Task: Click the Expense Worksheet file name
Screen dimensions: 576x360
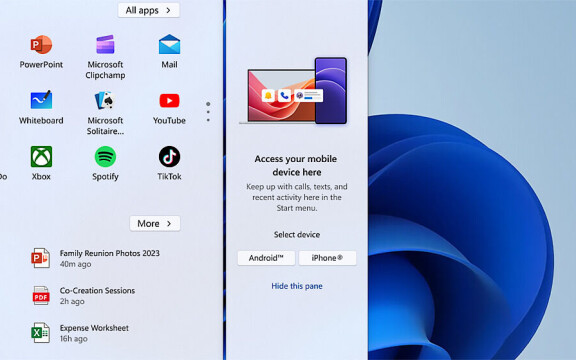Action: click(94, 328)
